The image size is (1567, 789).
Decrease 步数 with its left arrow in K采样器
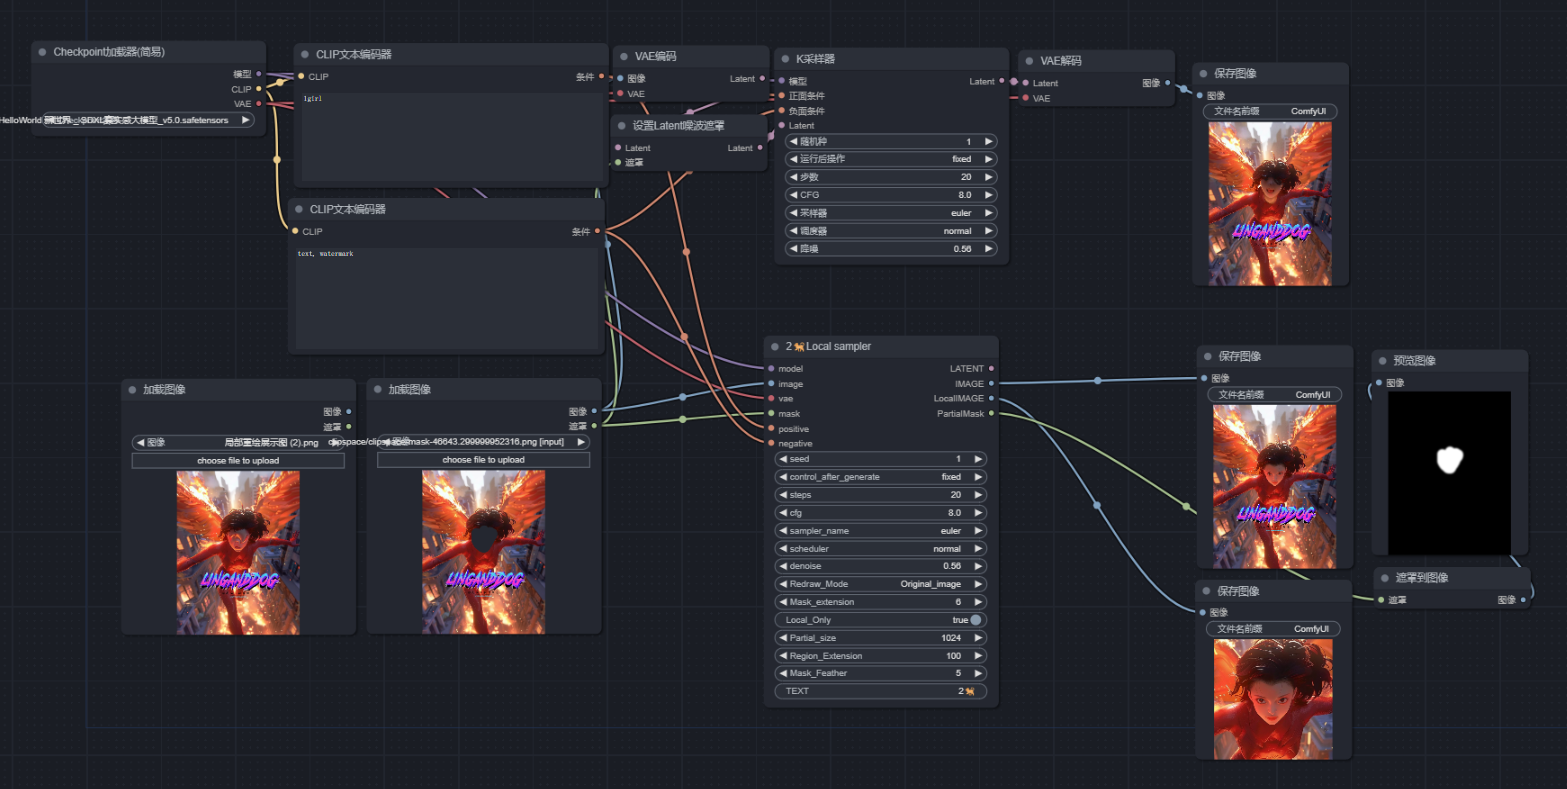[x=793, y=177]
